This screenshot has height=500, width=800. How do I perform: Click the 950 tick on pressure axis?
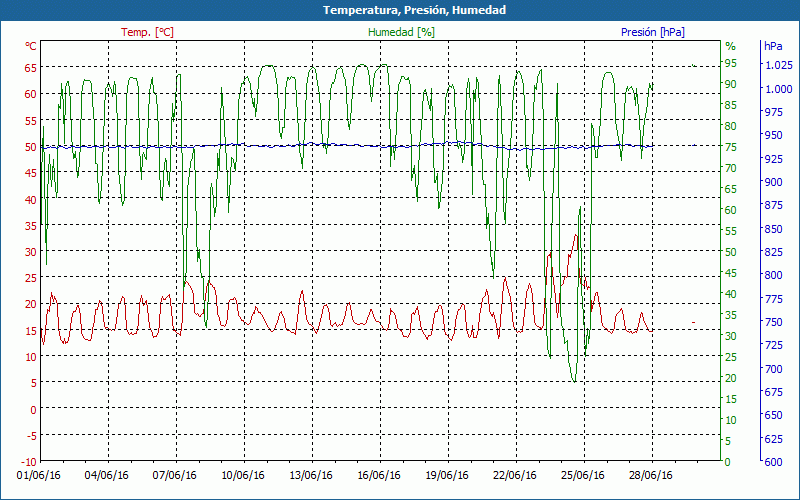pyautogui.click(x=773, y=135)
